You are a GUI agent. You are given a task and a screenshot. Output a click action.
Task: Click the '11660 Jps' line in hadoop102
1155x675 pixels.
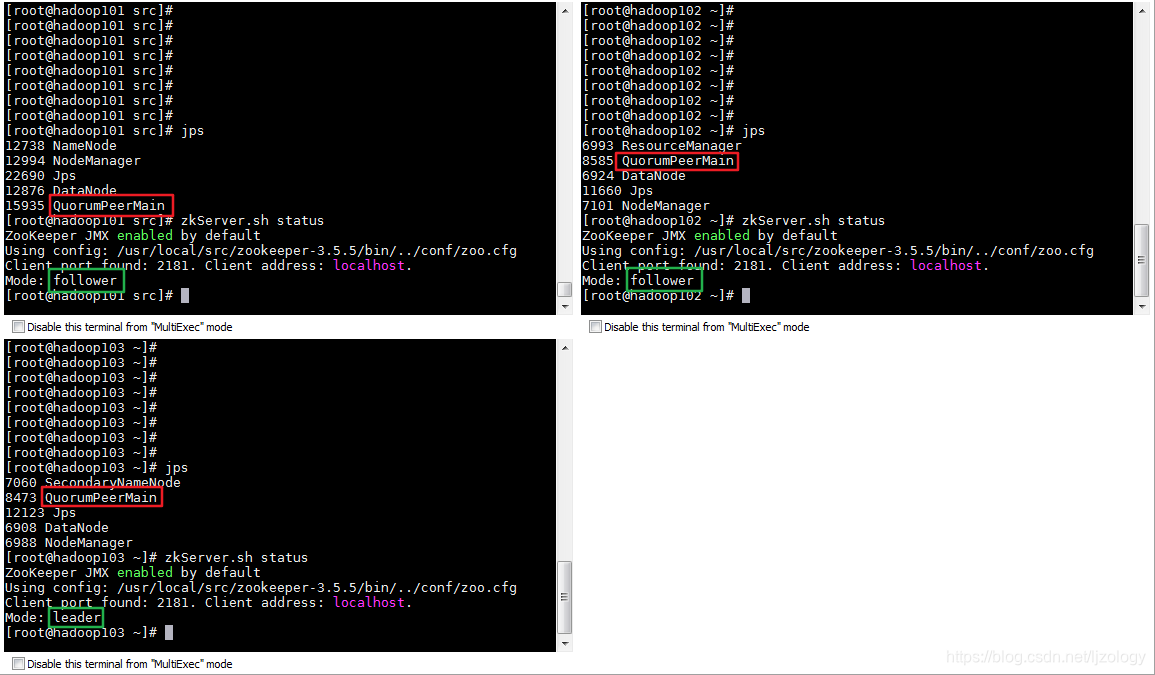(617, 190)
